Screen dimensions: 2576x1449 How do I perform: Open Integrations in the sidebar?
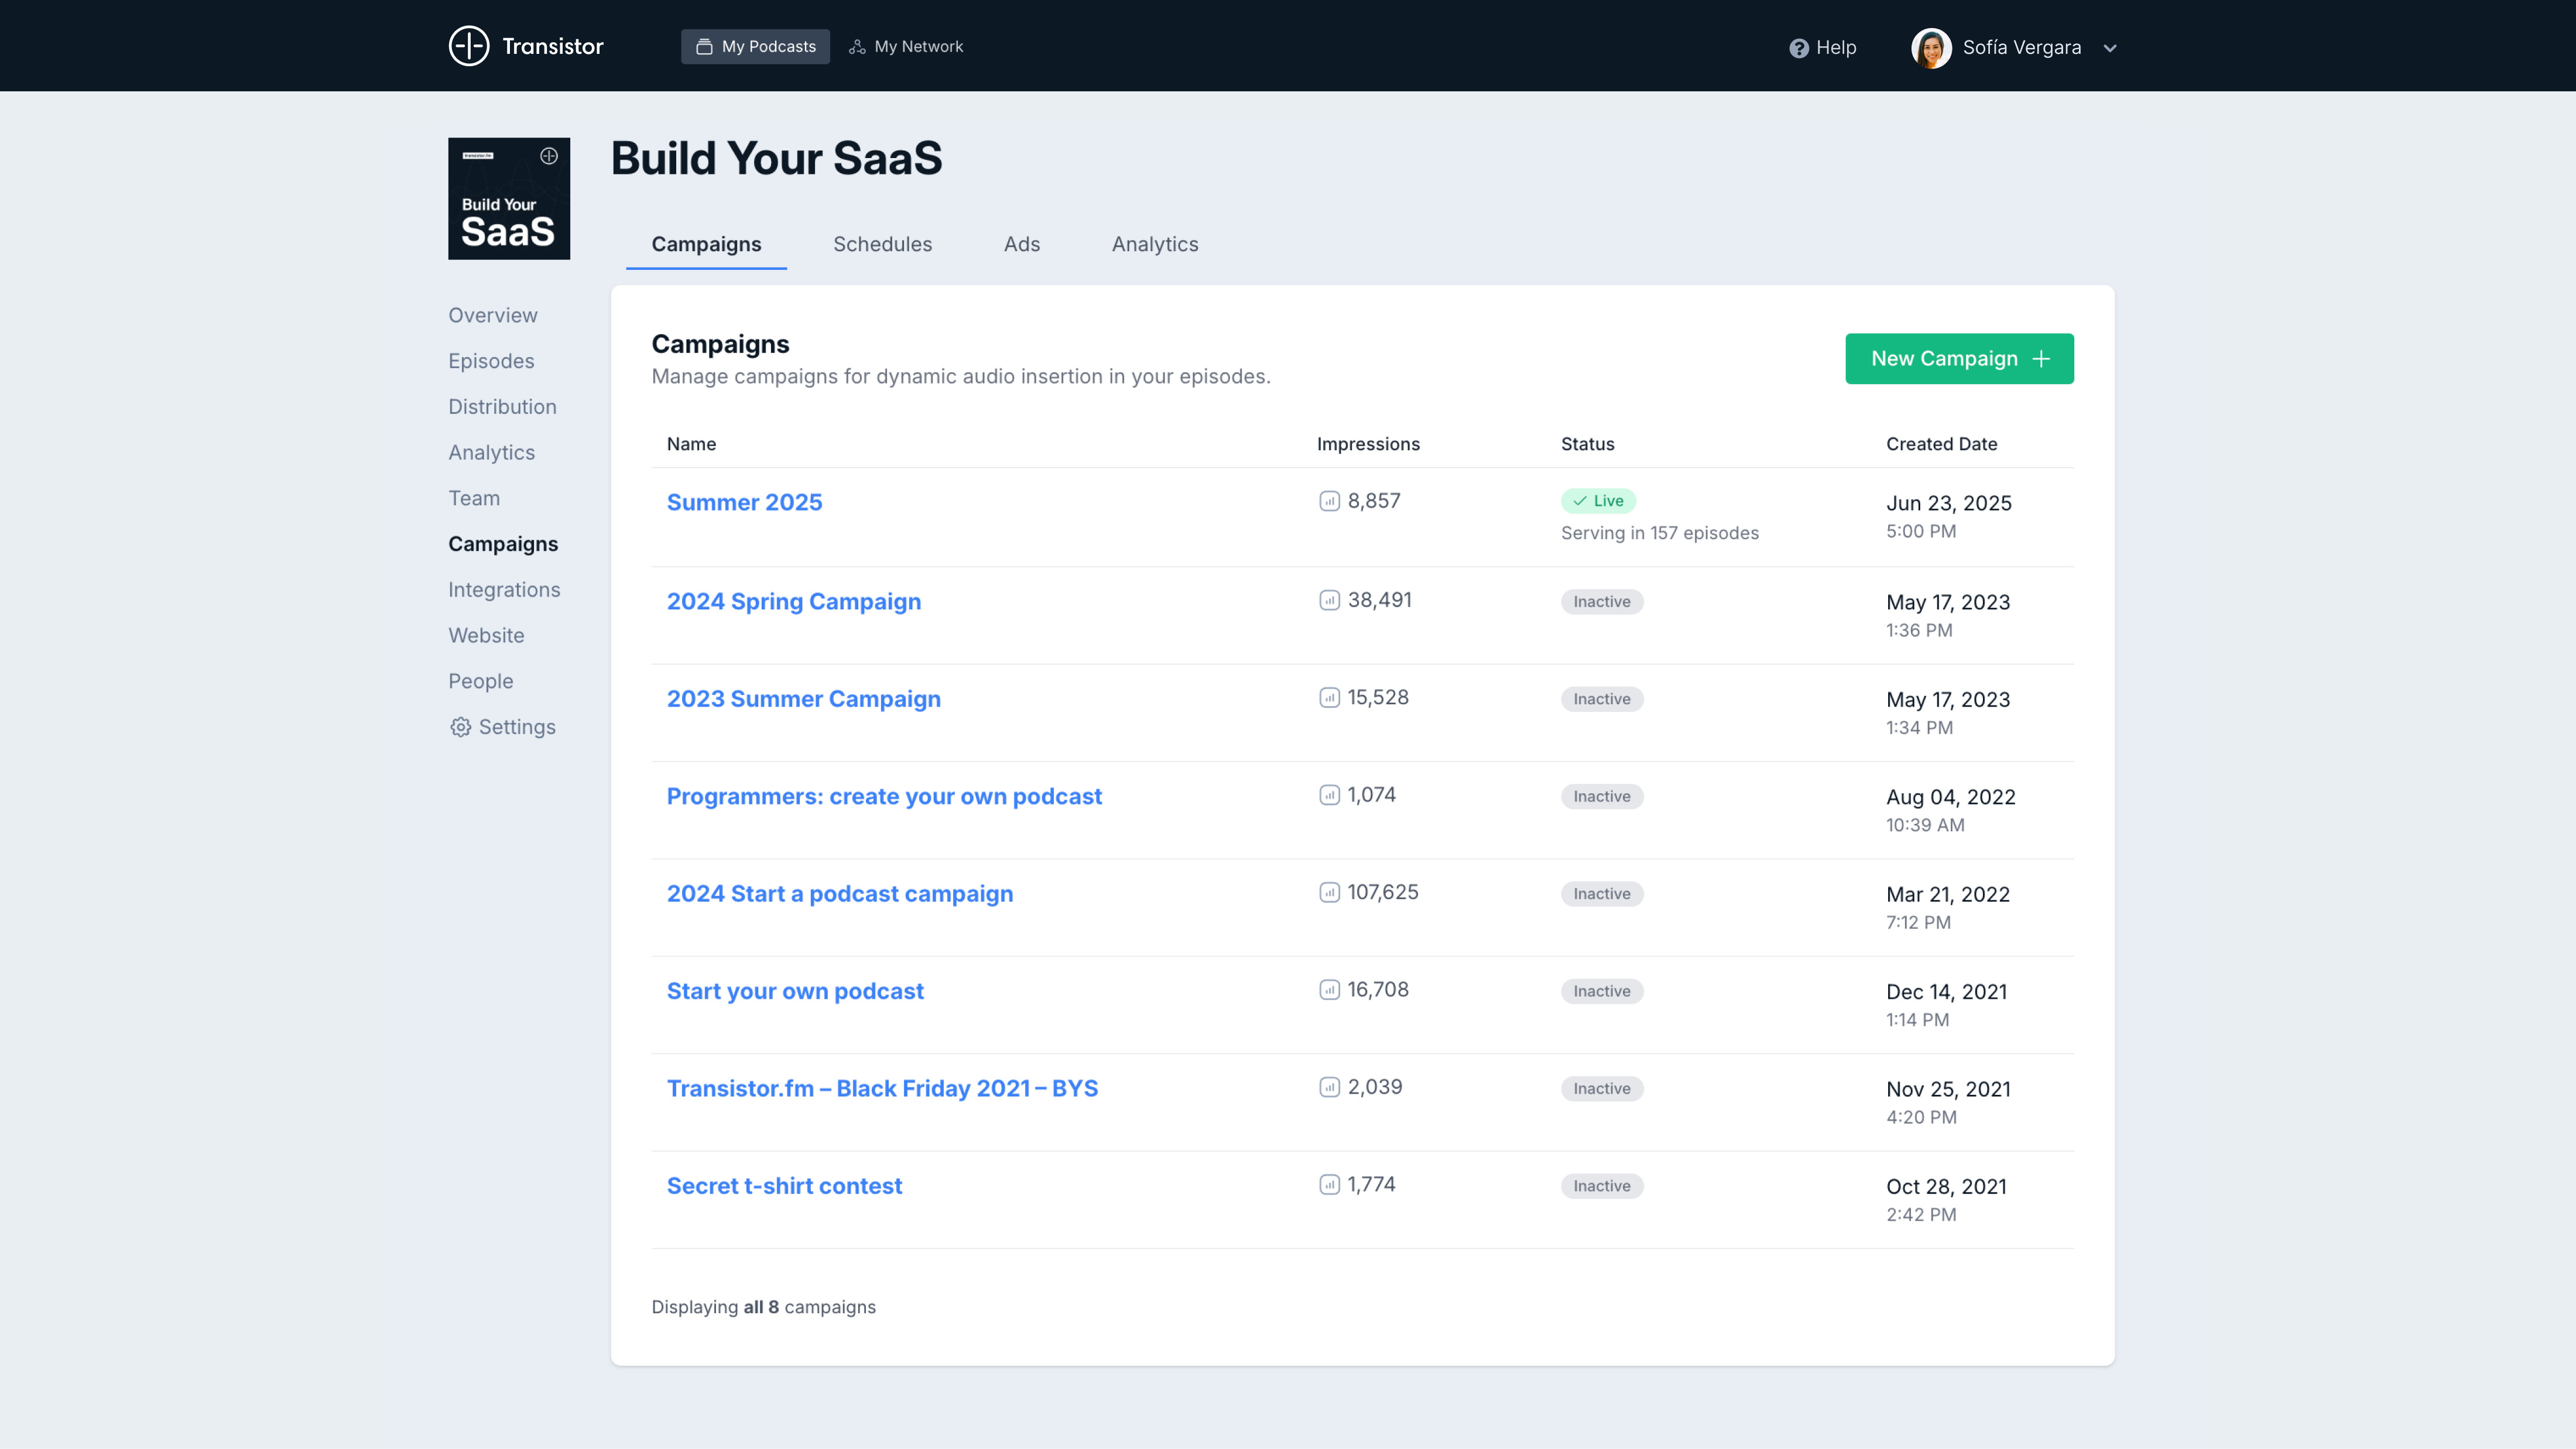point(503,590)
